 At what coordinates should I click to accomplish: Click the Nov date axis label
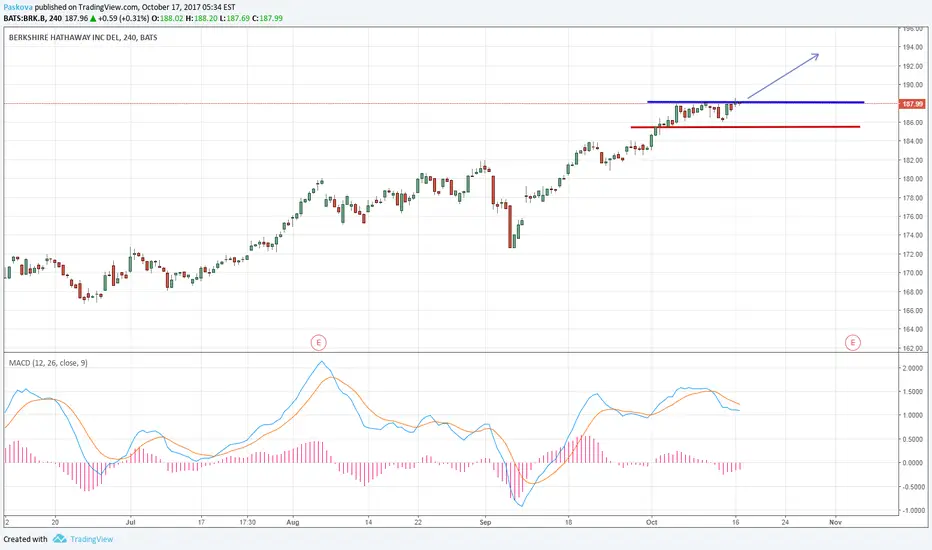[835, 523]
